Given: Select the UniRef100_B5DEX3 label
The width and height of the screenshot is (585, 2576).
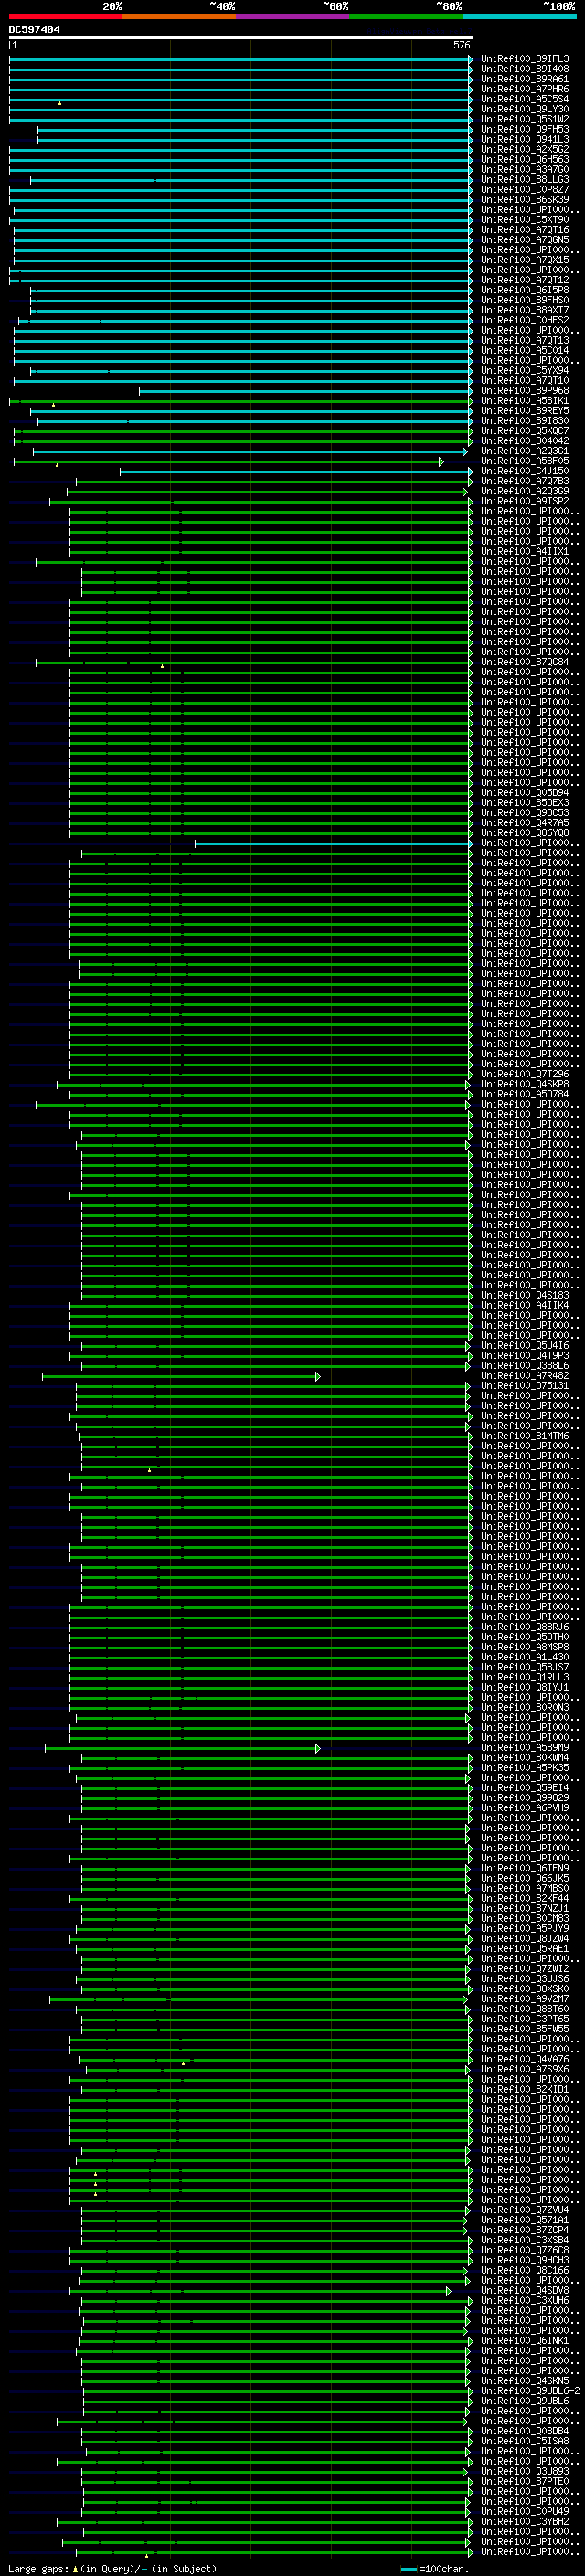Looking at the screenshot, I should click(525, 803).
